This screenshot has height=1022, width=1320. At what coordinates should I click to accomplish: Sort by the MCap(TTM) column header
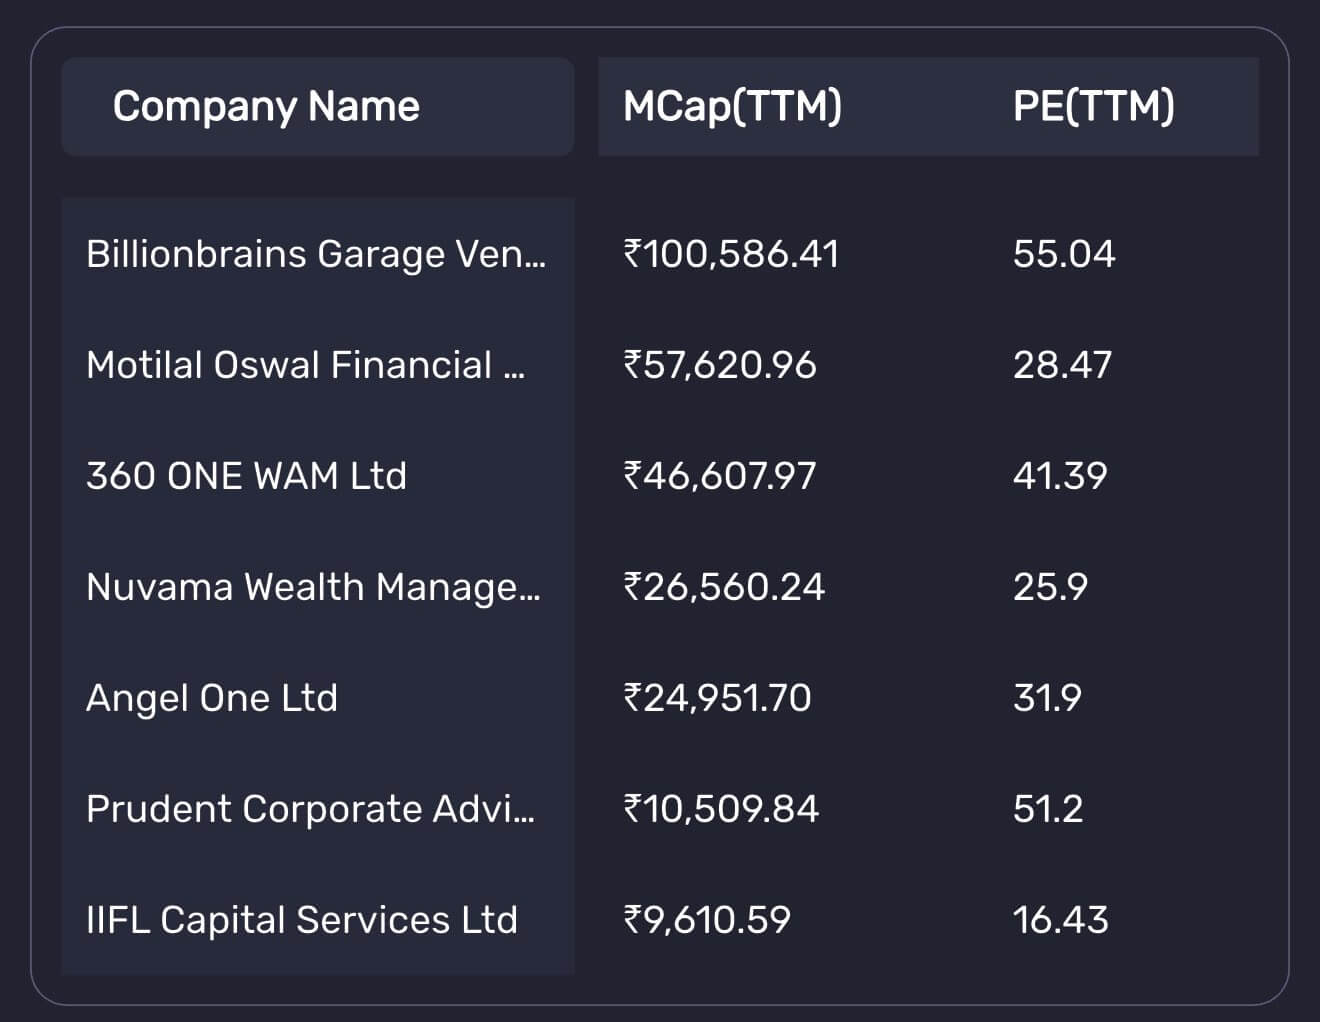pos(732,106)
